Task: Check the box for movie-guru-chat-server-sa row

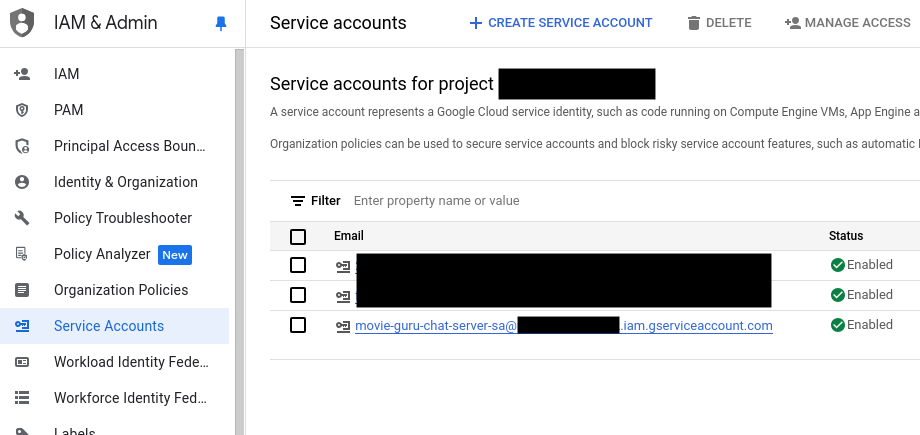Action: point(298,325)
